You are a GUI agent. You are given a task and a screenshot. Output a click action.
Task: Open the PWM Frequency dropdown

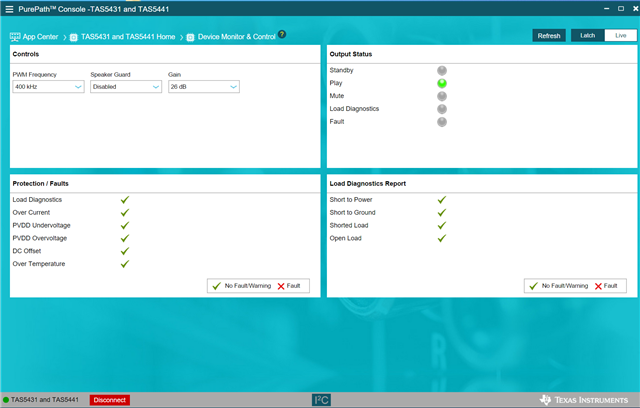[48, 86]
